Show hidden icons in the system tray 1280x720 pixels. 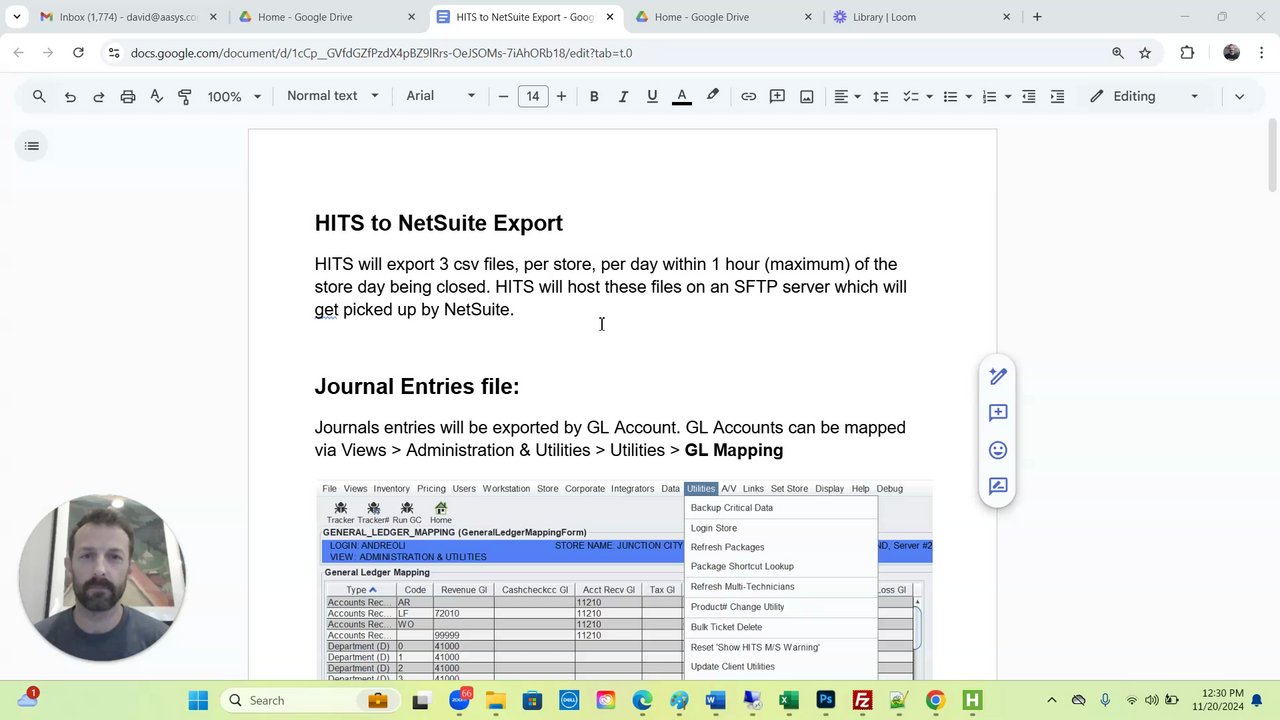tap(1051, 700)
